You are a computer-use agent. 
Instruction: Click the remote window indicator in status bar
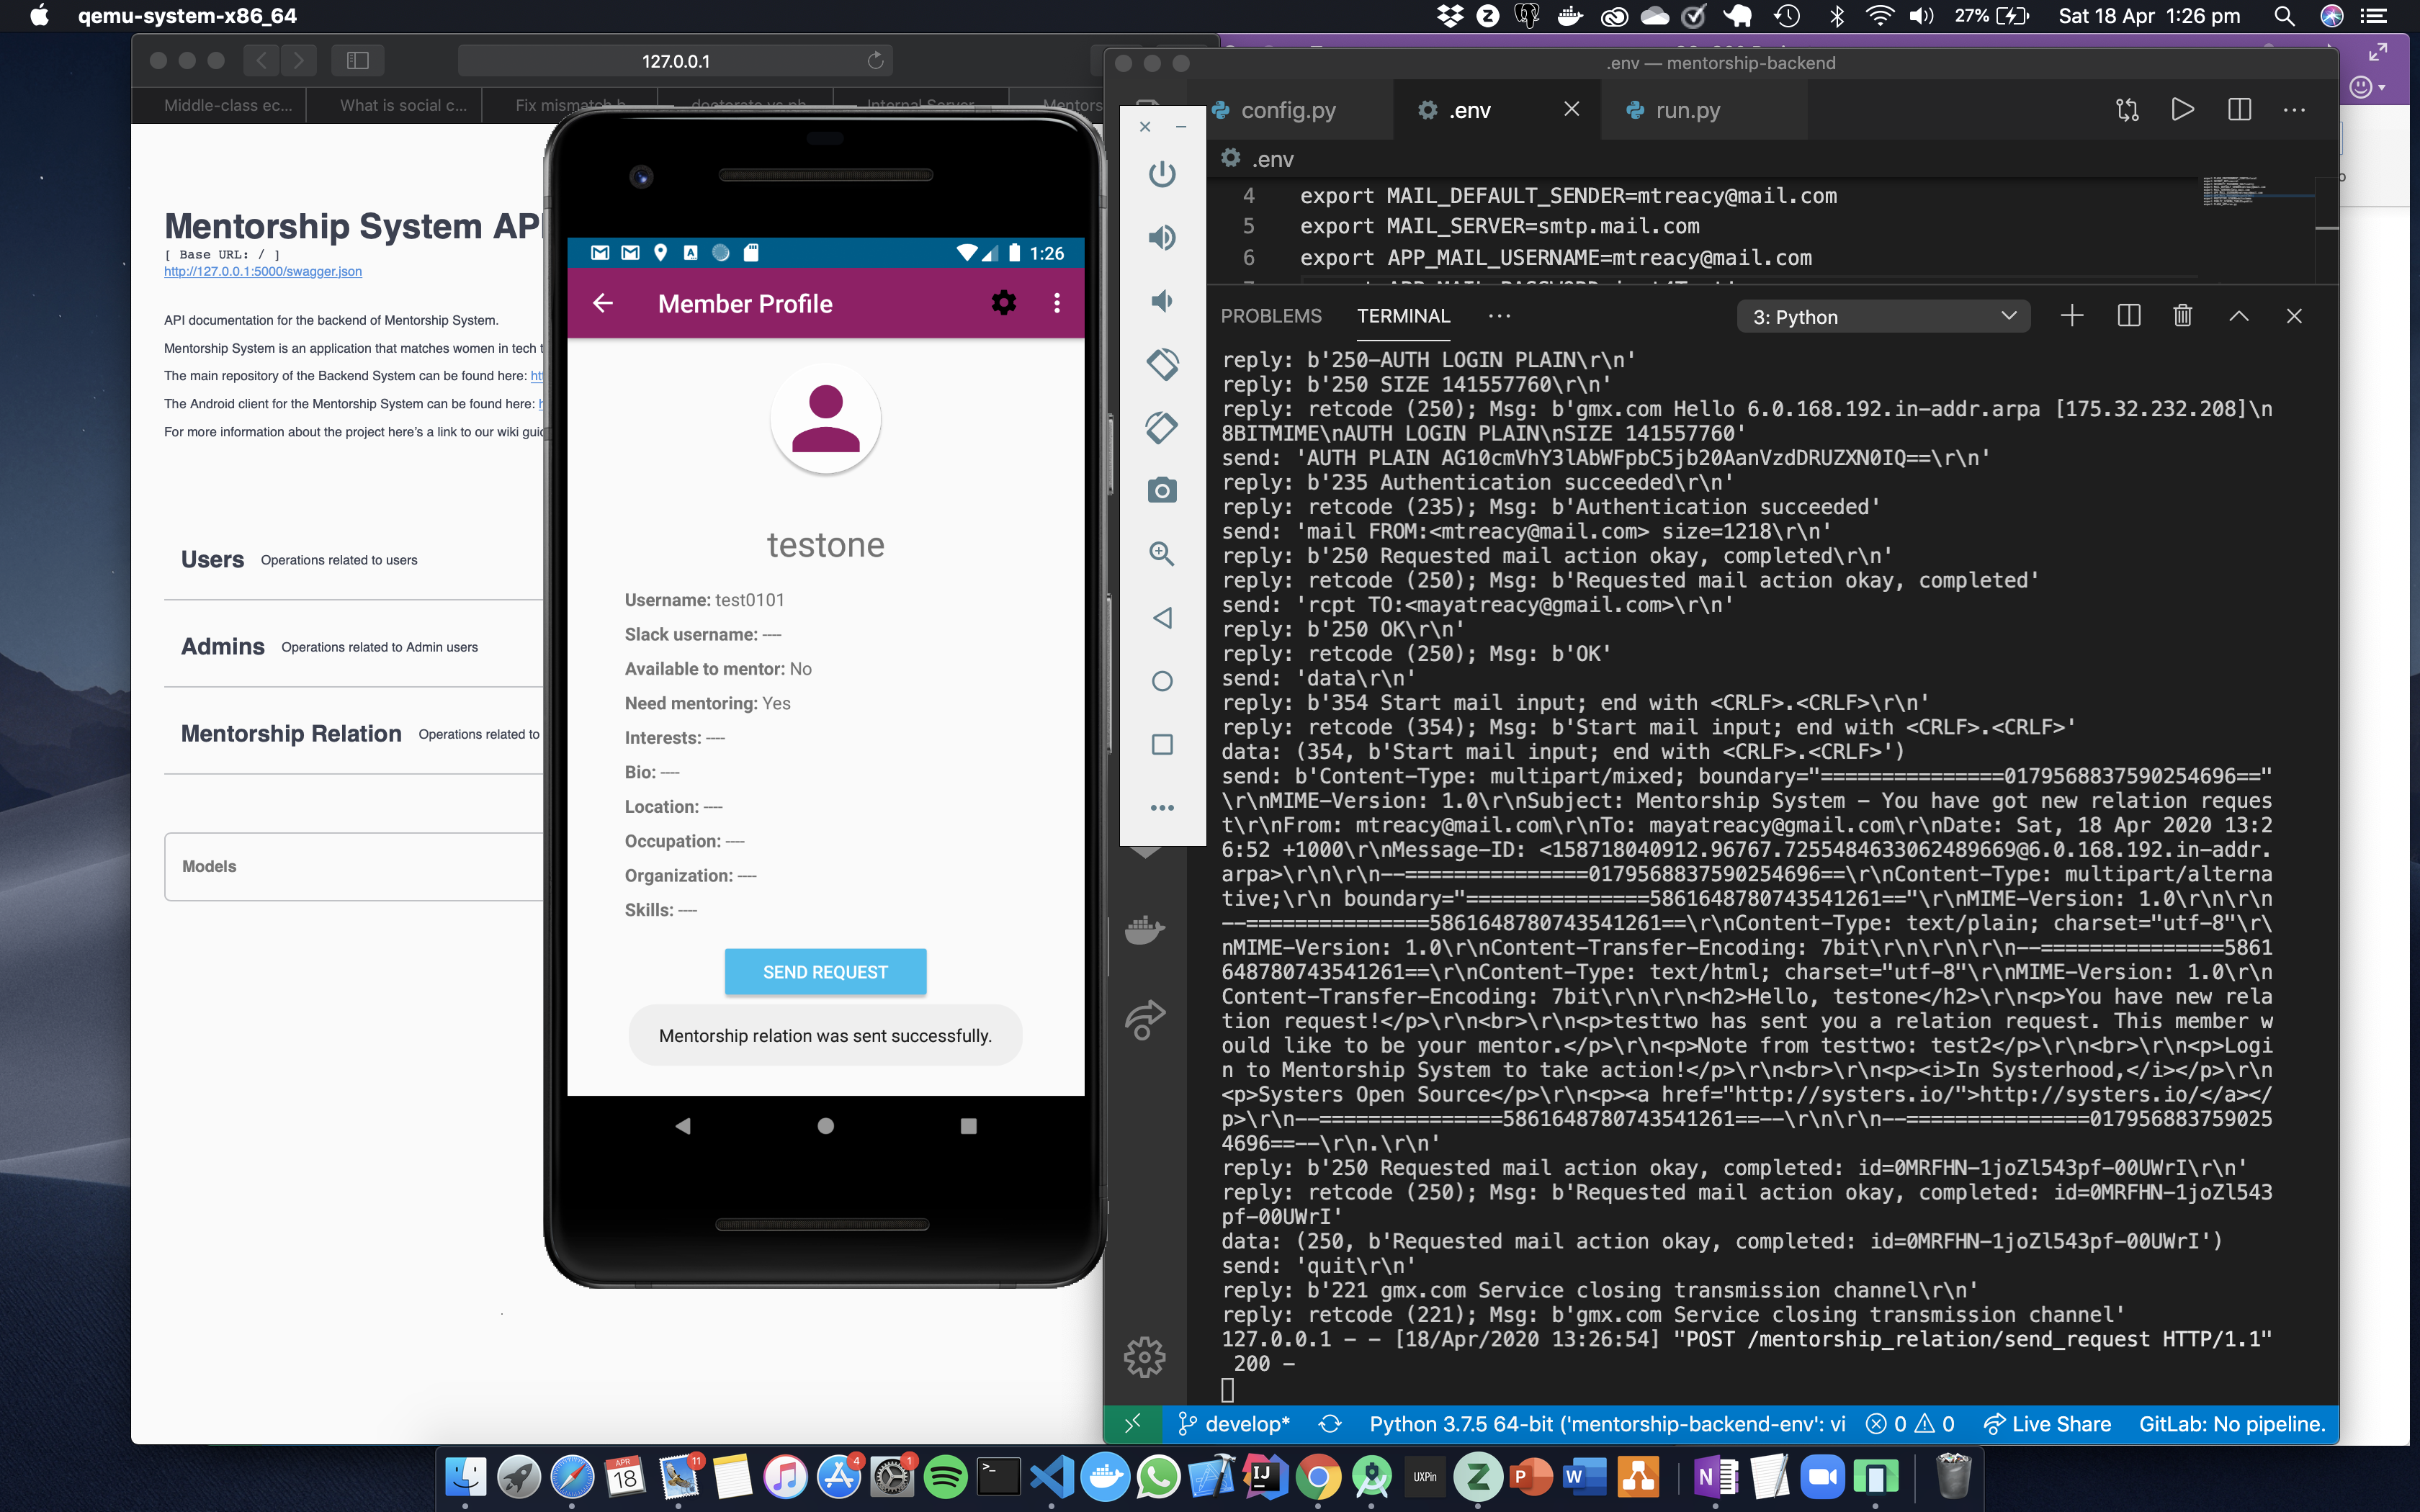1133,1424
